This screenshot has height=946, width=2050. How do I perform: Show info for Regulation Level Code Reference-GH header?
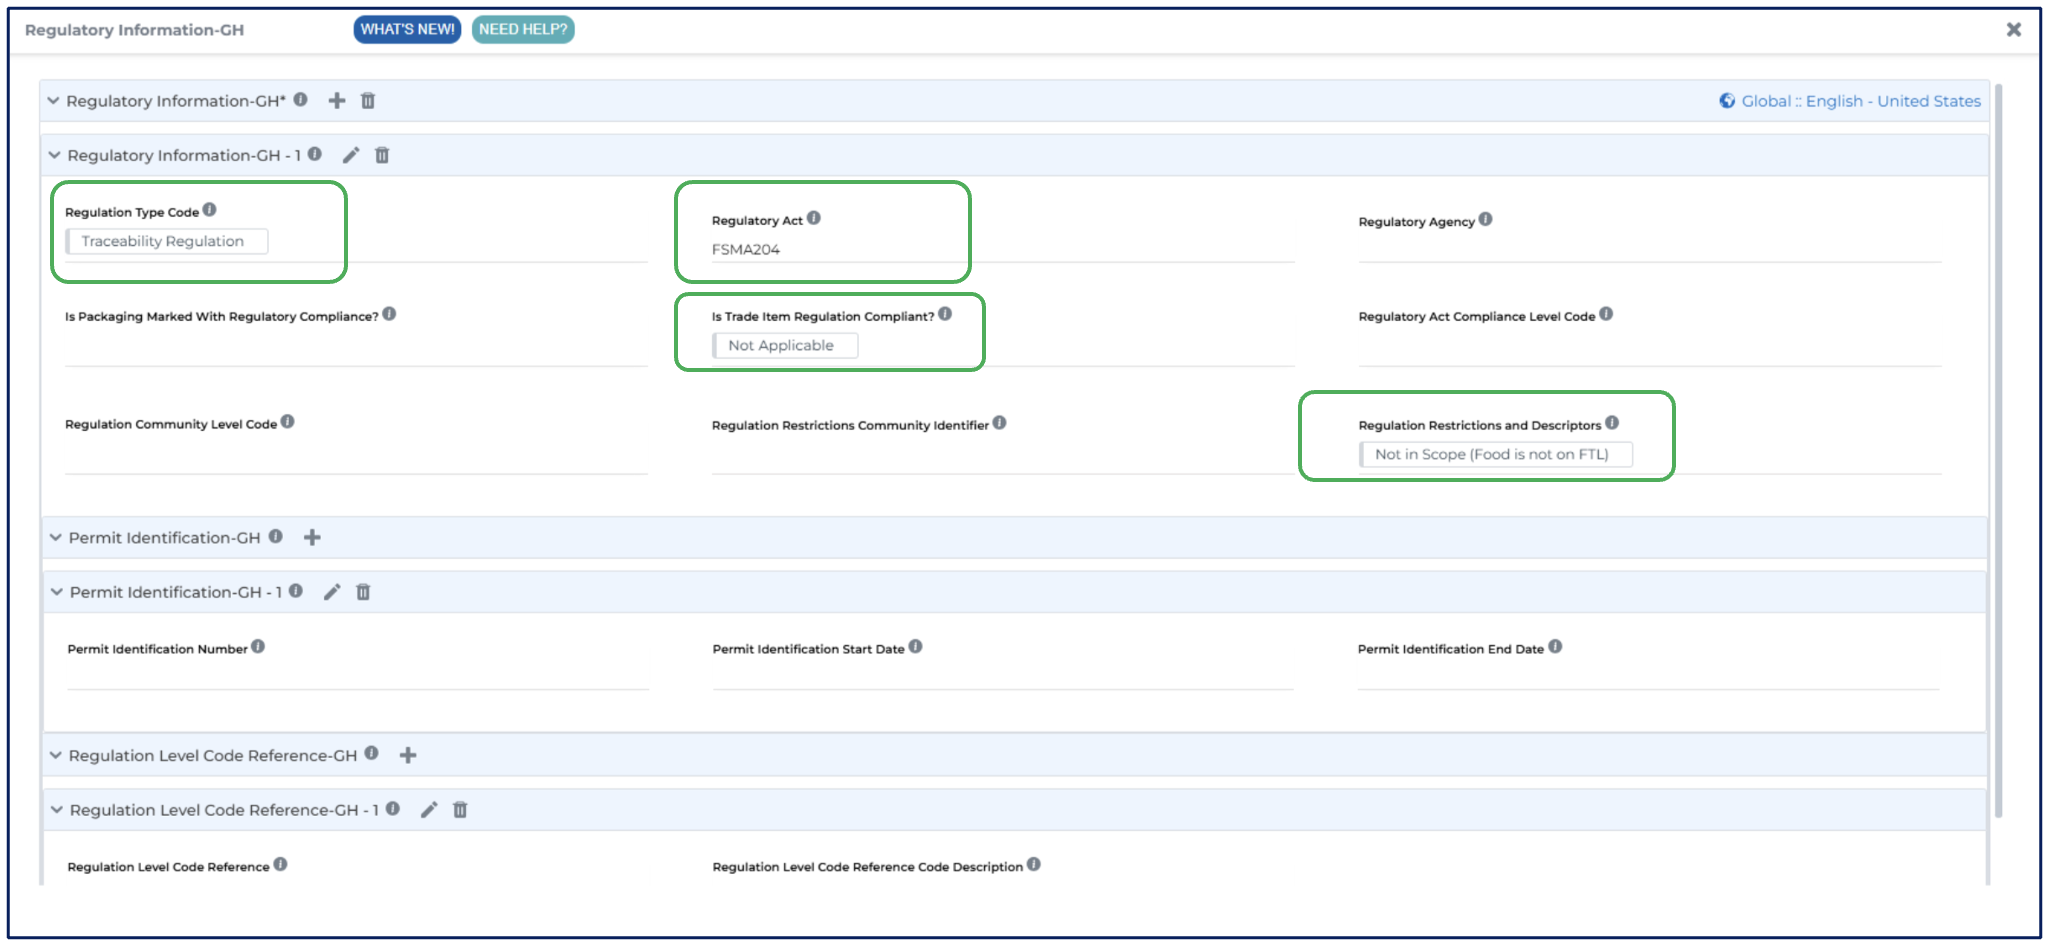(372, 753)
